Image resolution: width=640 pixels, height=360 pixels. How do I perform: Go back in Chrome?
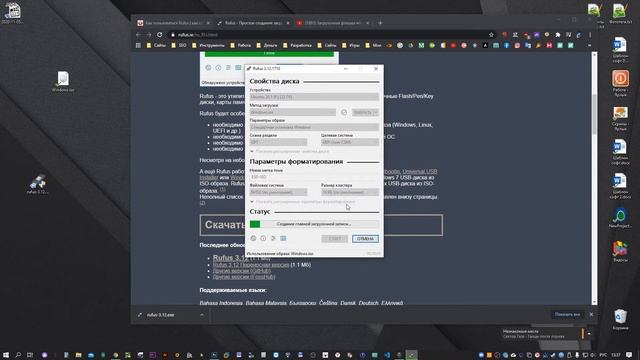(138, 35)
